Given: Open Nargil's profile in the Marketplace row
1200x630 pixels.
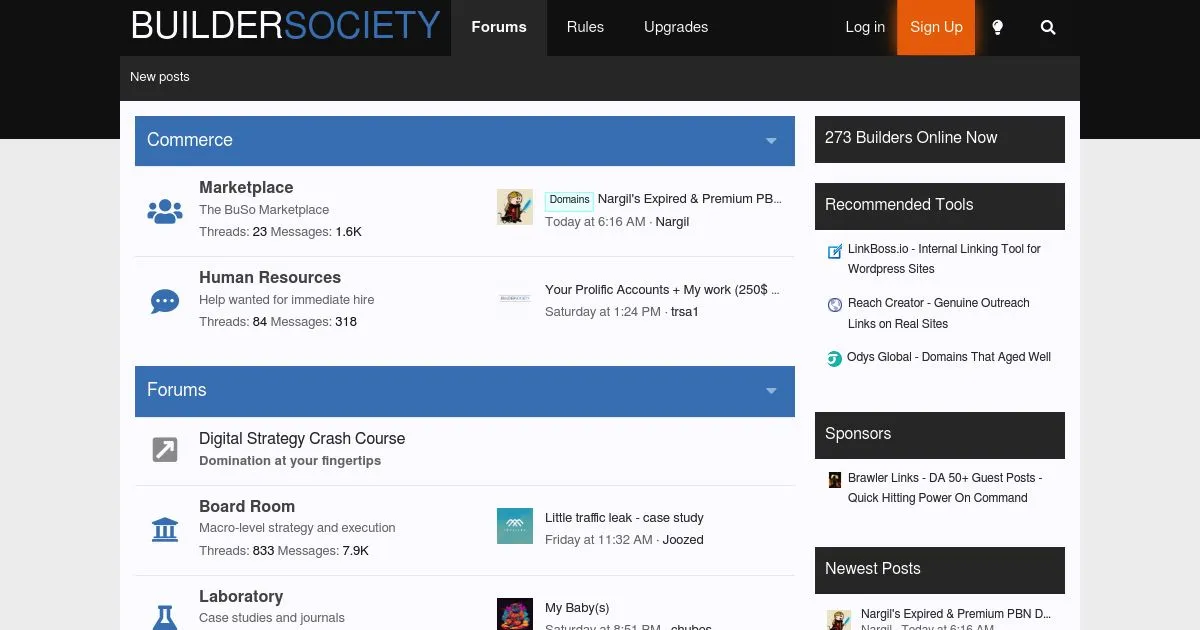Looking at the screenshot, I should (672, 222).
